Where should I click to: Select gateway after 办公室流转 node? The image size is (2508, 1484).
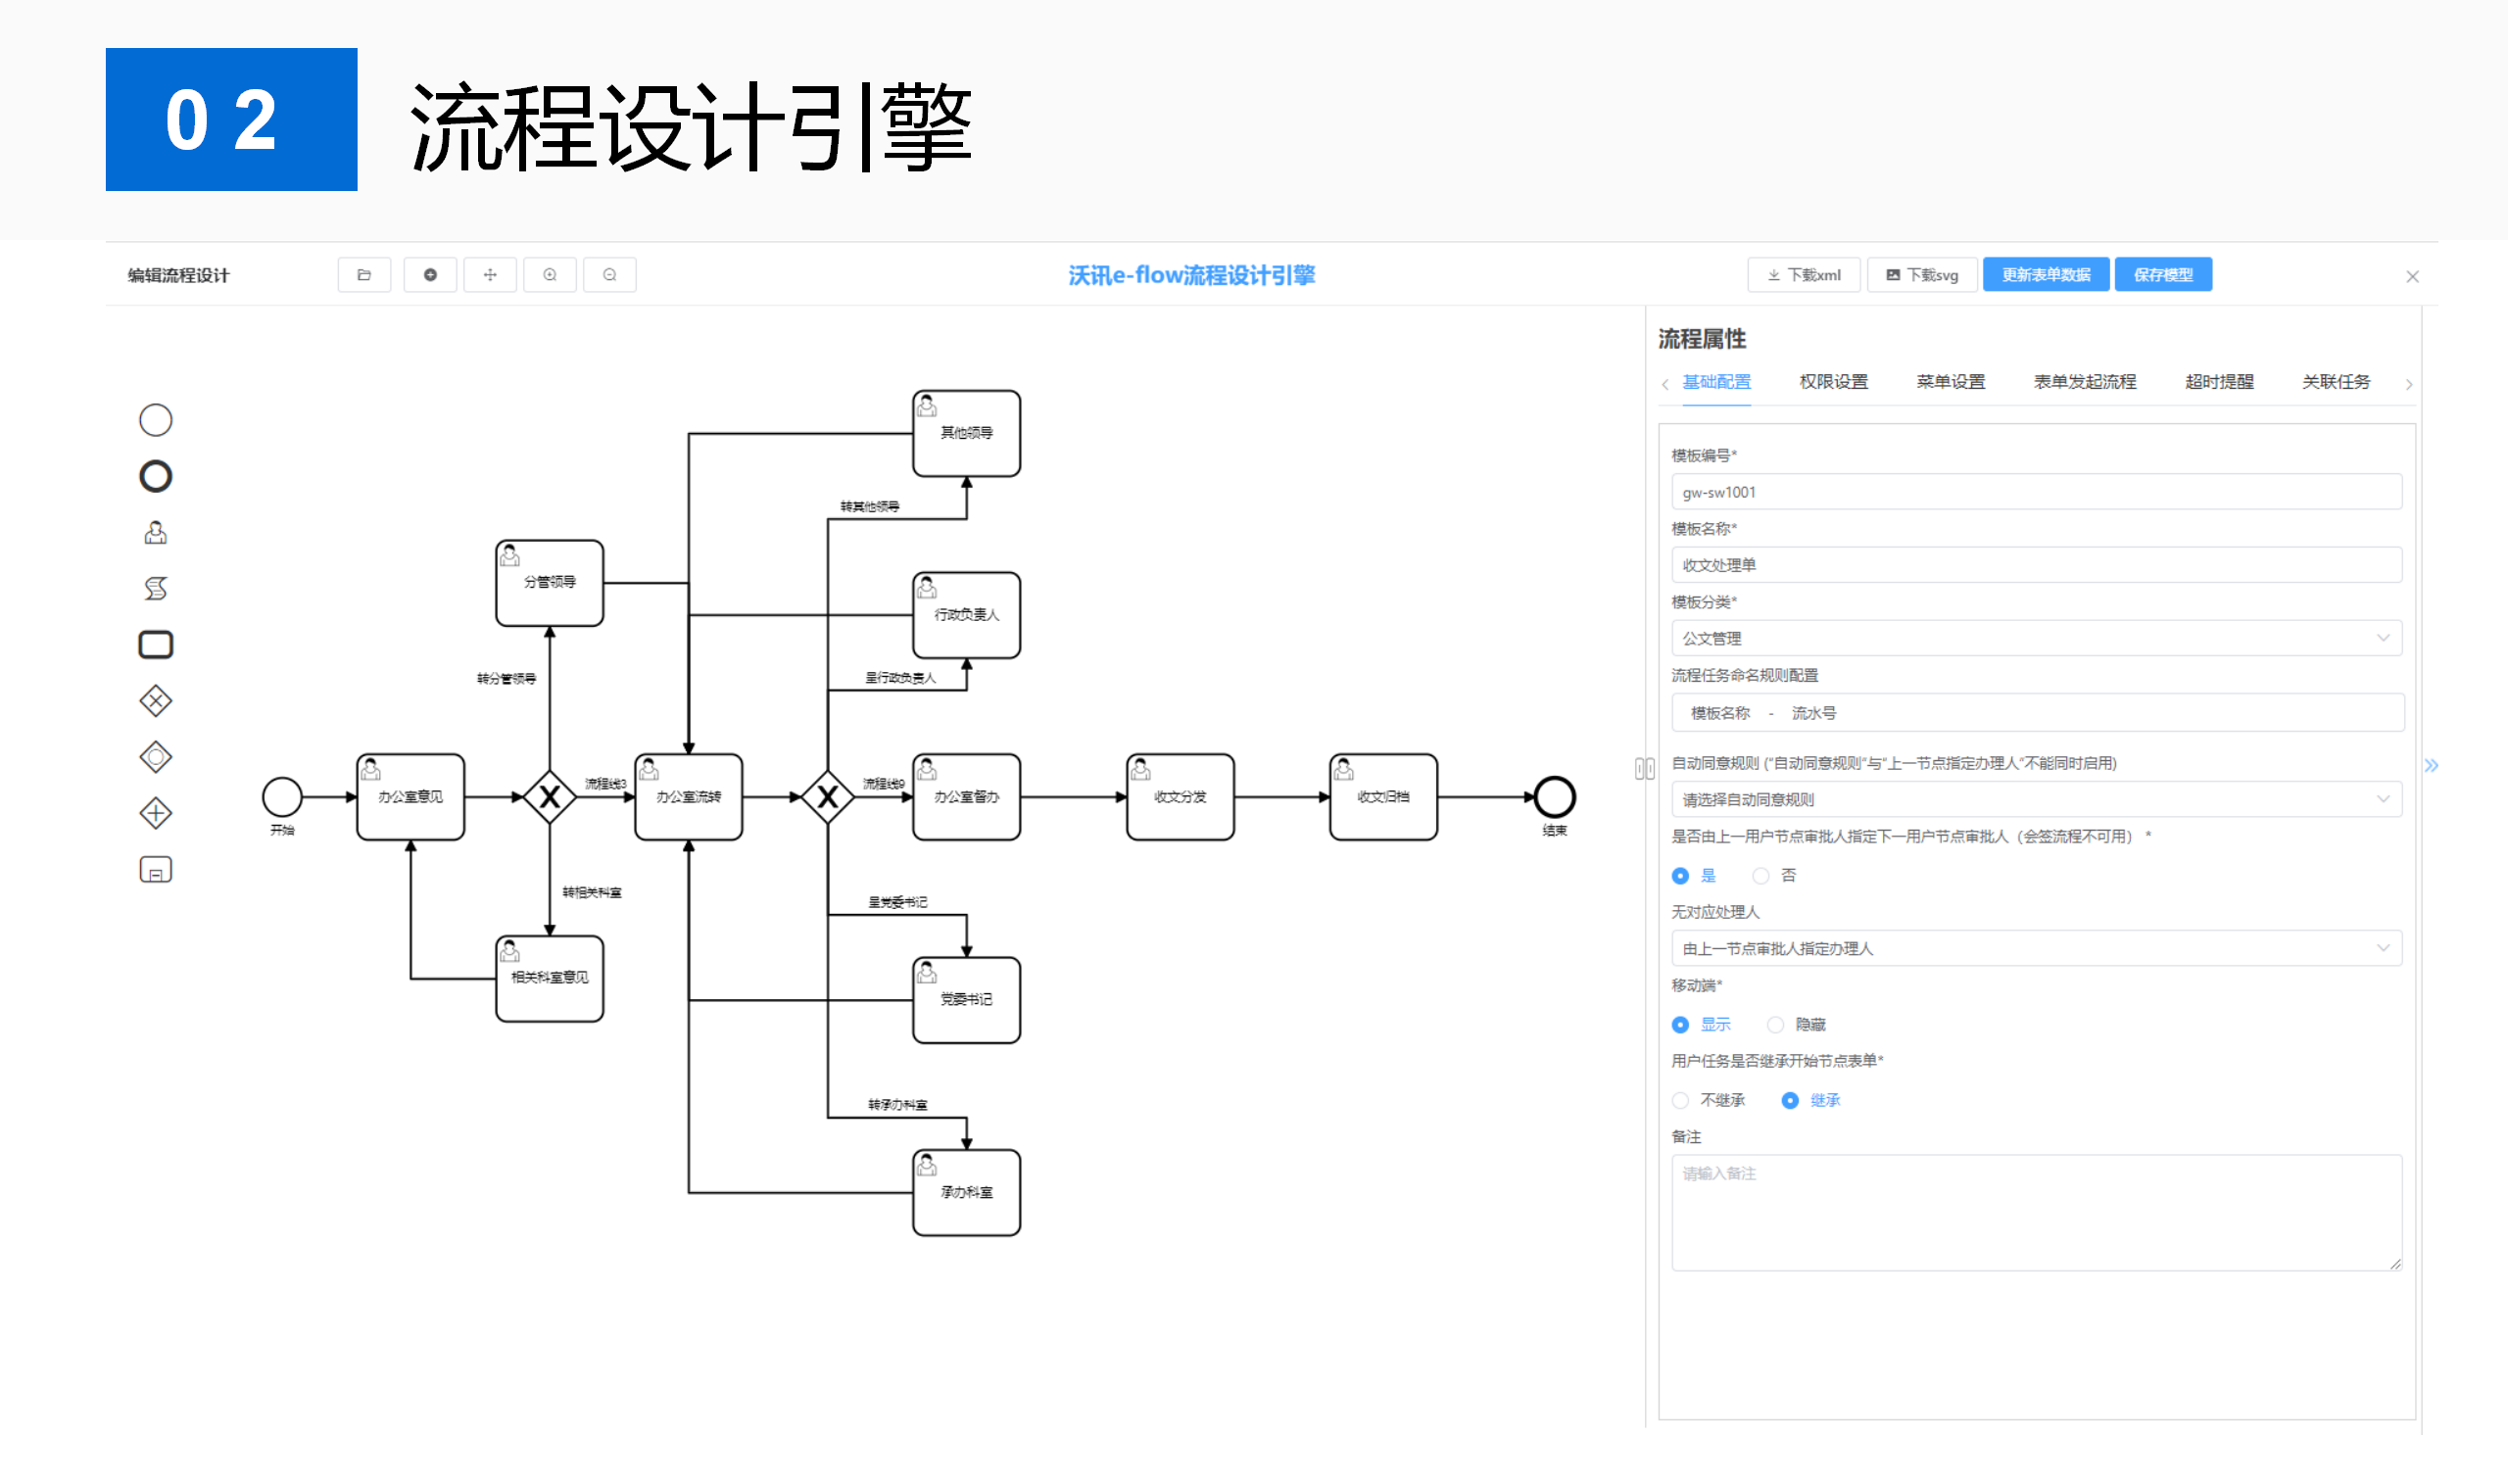[828, 797]
